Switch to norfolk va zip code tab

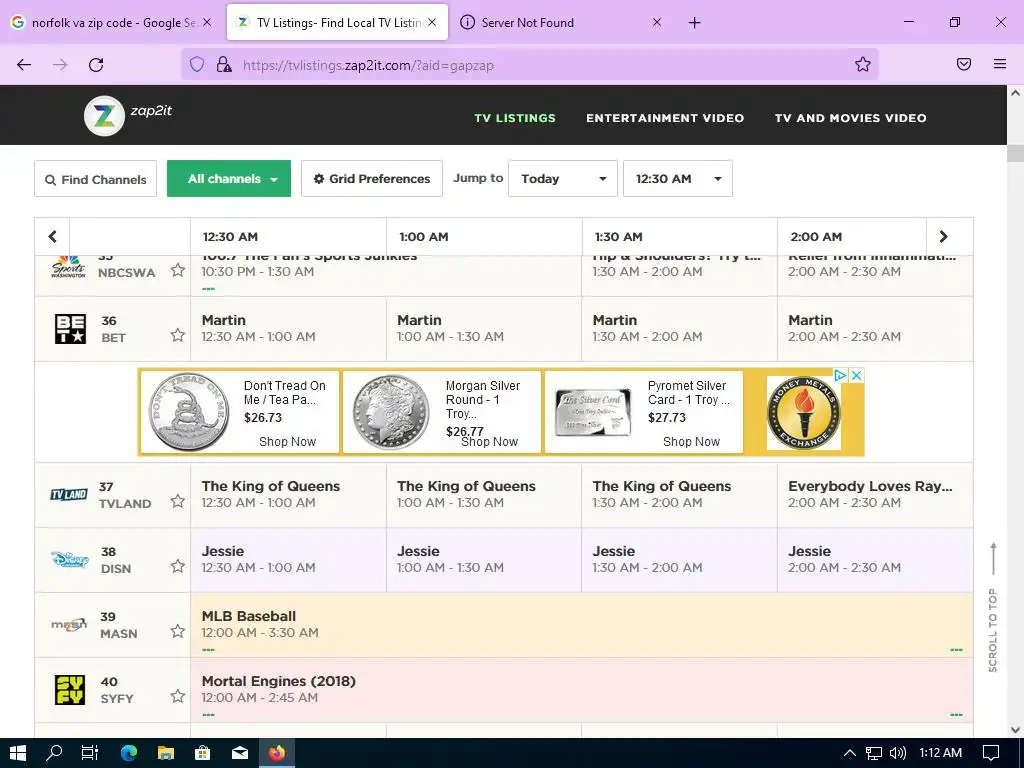tap(111, 23)
